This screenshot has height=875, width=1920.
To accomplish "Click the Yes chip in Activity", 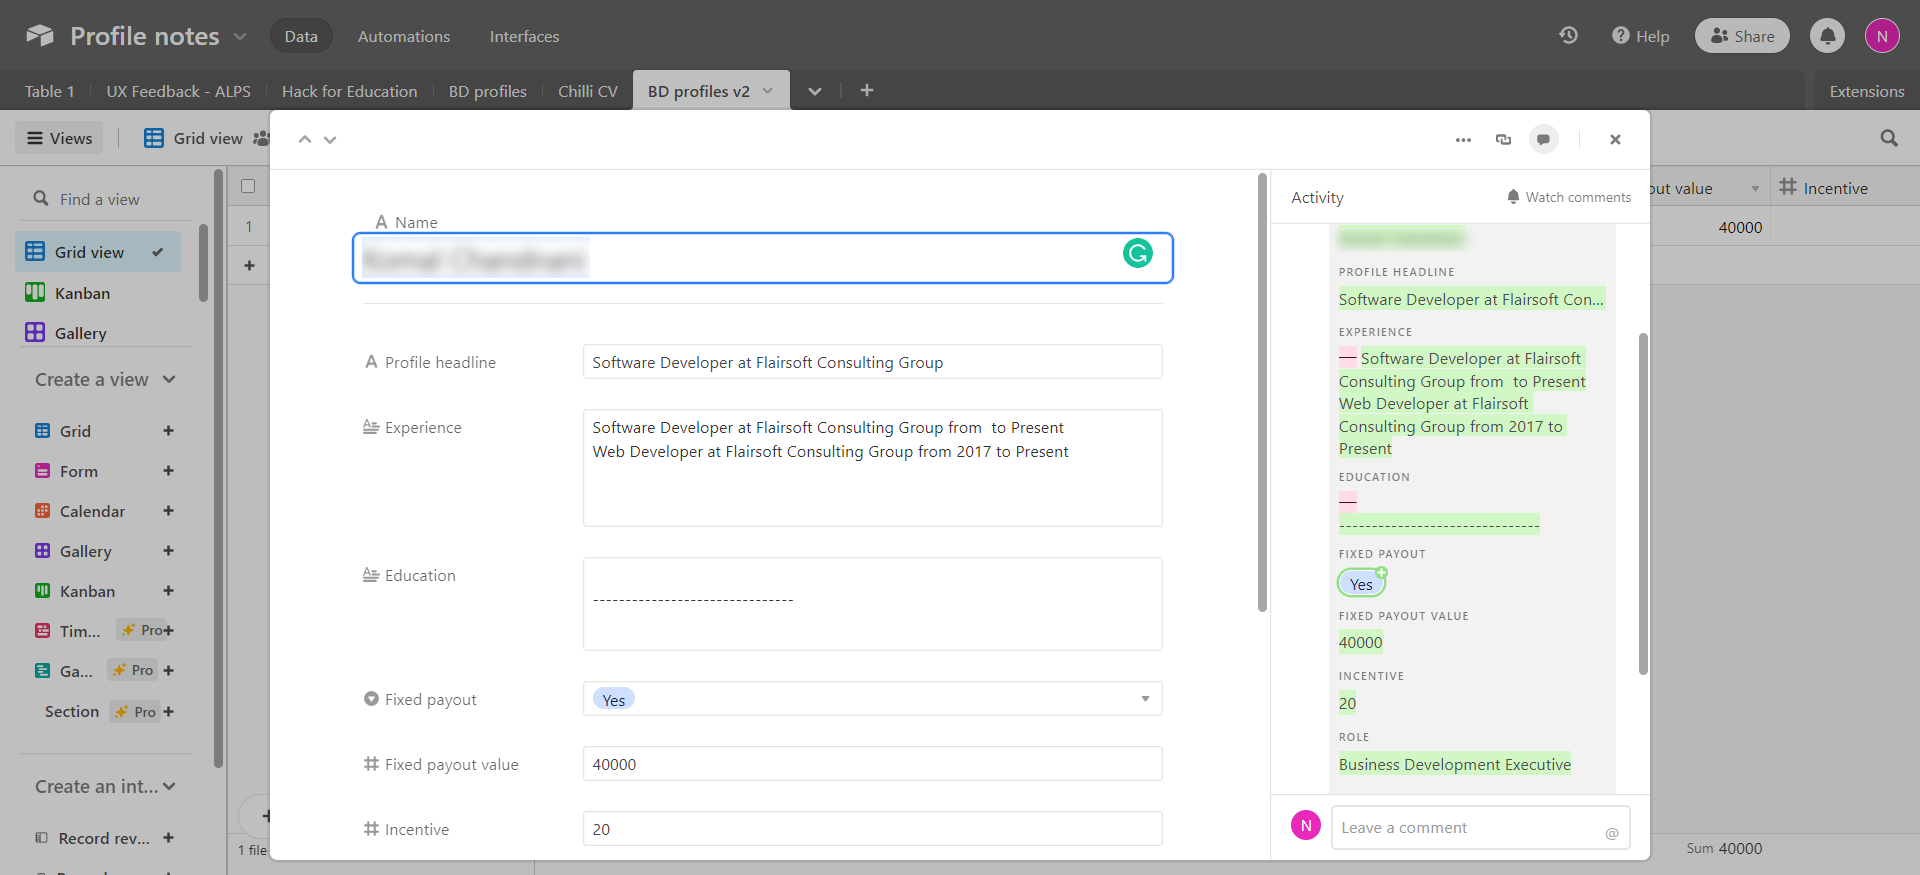I will tap(1361, 584).
